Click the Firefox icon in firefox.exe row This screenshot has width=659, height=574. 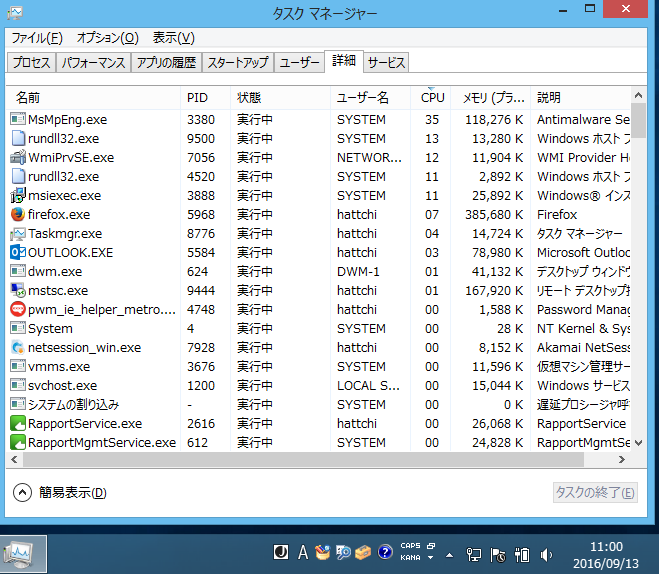18,214
